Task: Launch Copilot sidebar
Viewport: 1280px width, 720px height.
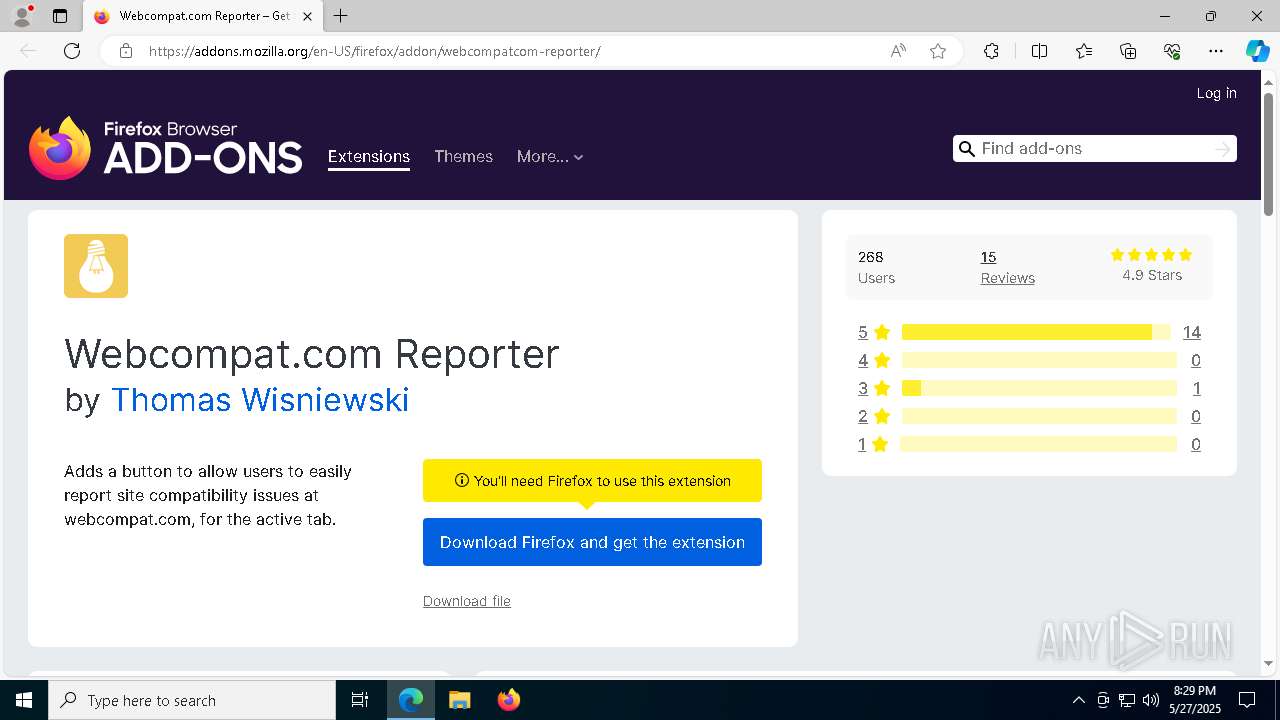Action: [1257, 51]
